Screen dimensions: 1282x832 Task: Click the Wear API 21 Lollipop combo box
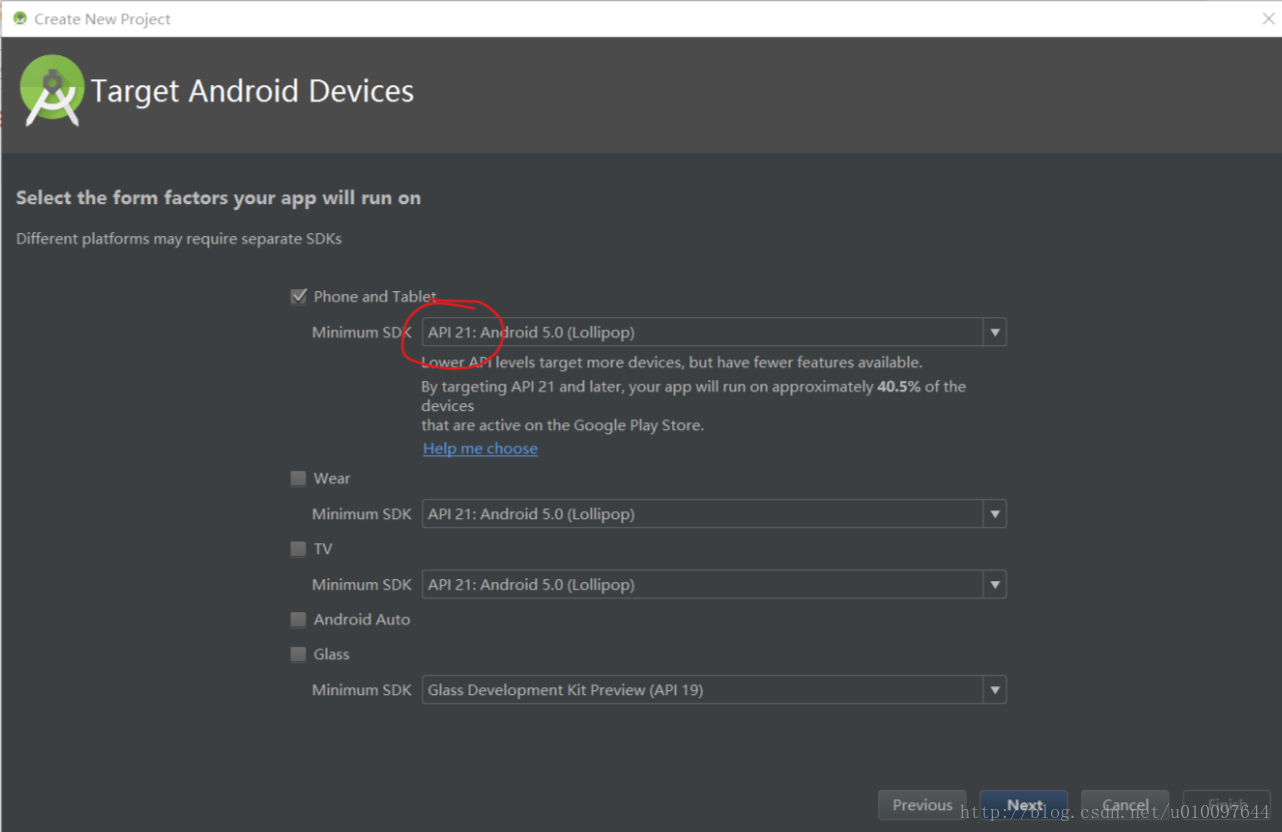(702, 515)
